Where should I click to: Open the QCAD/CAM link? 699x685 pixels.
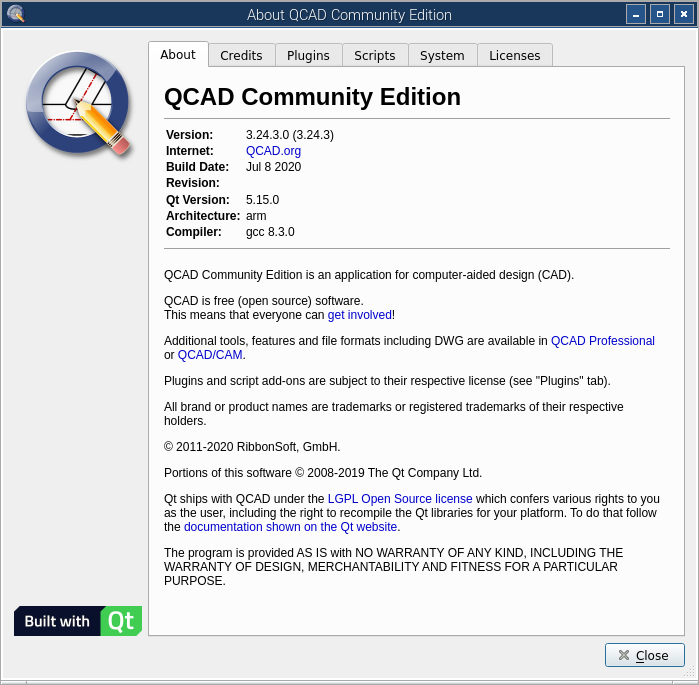(210, 355)
